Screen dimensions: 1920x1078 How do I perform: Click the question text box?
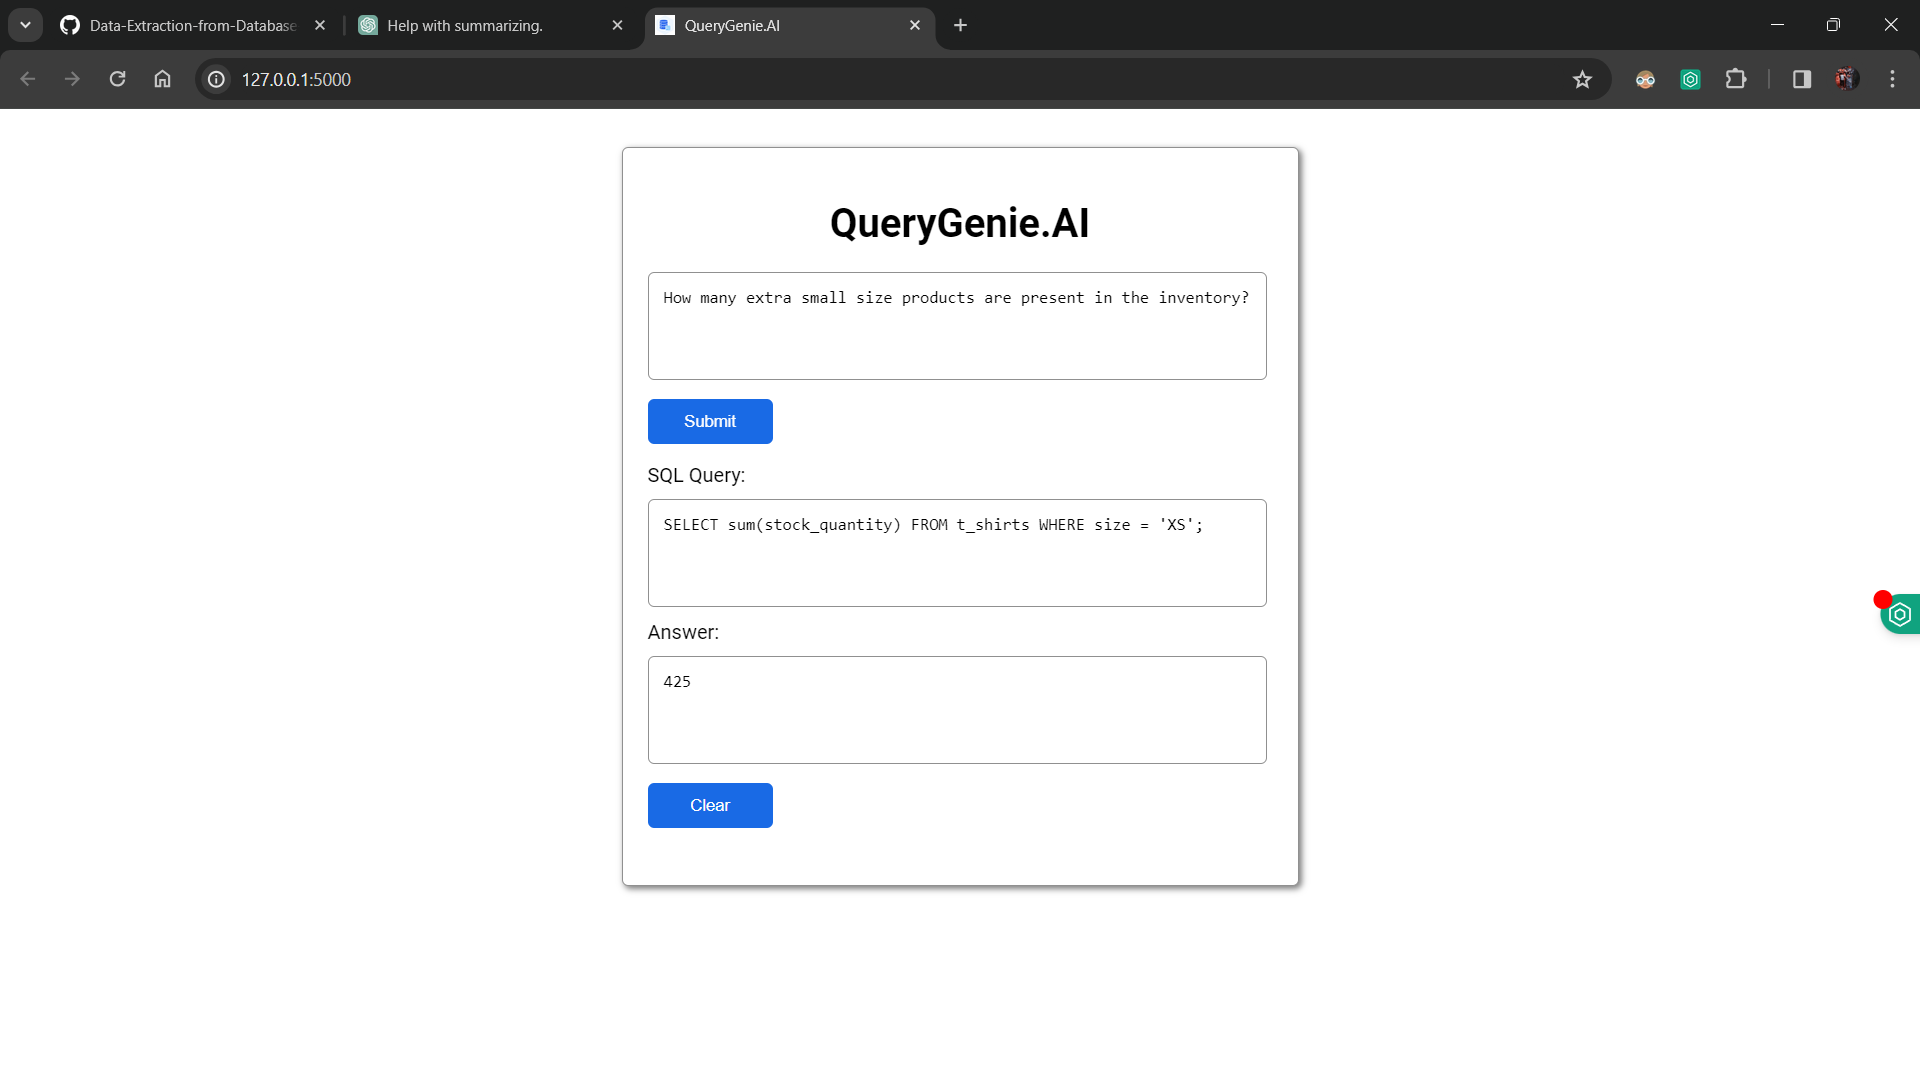957,326
